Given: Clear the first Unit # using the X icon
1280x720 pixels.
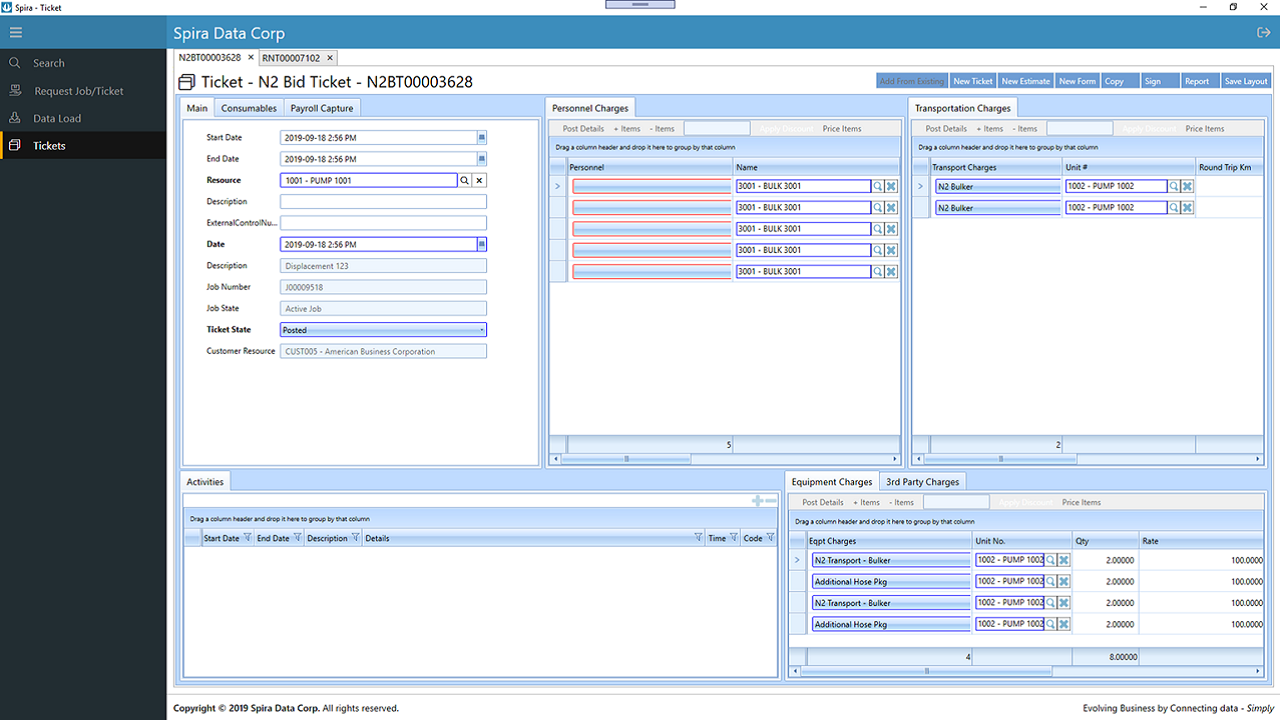Looking at the screenshot, I should point(1186,186).
